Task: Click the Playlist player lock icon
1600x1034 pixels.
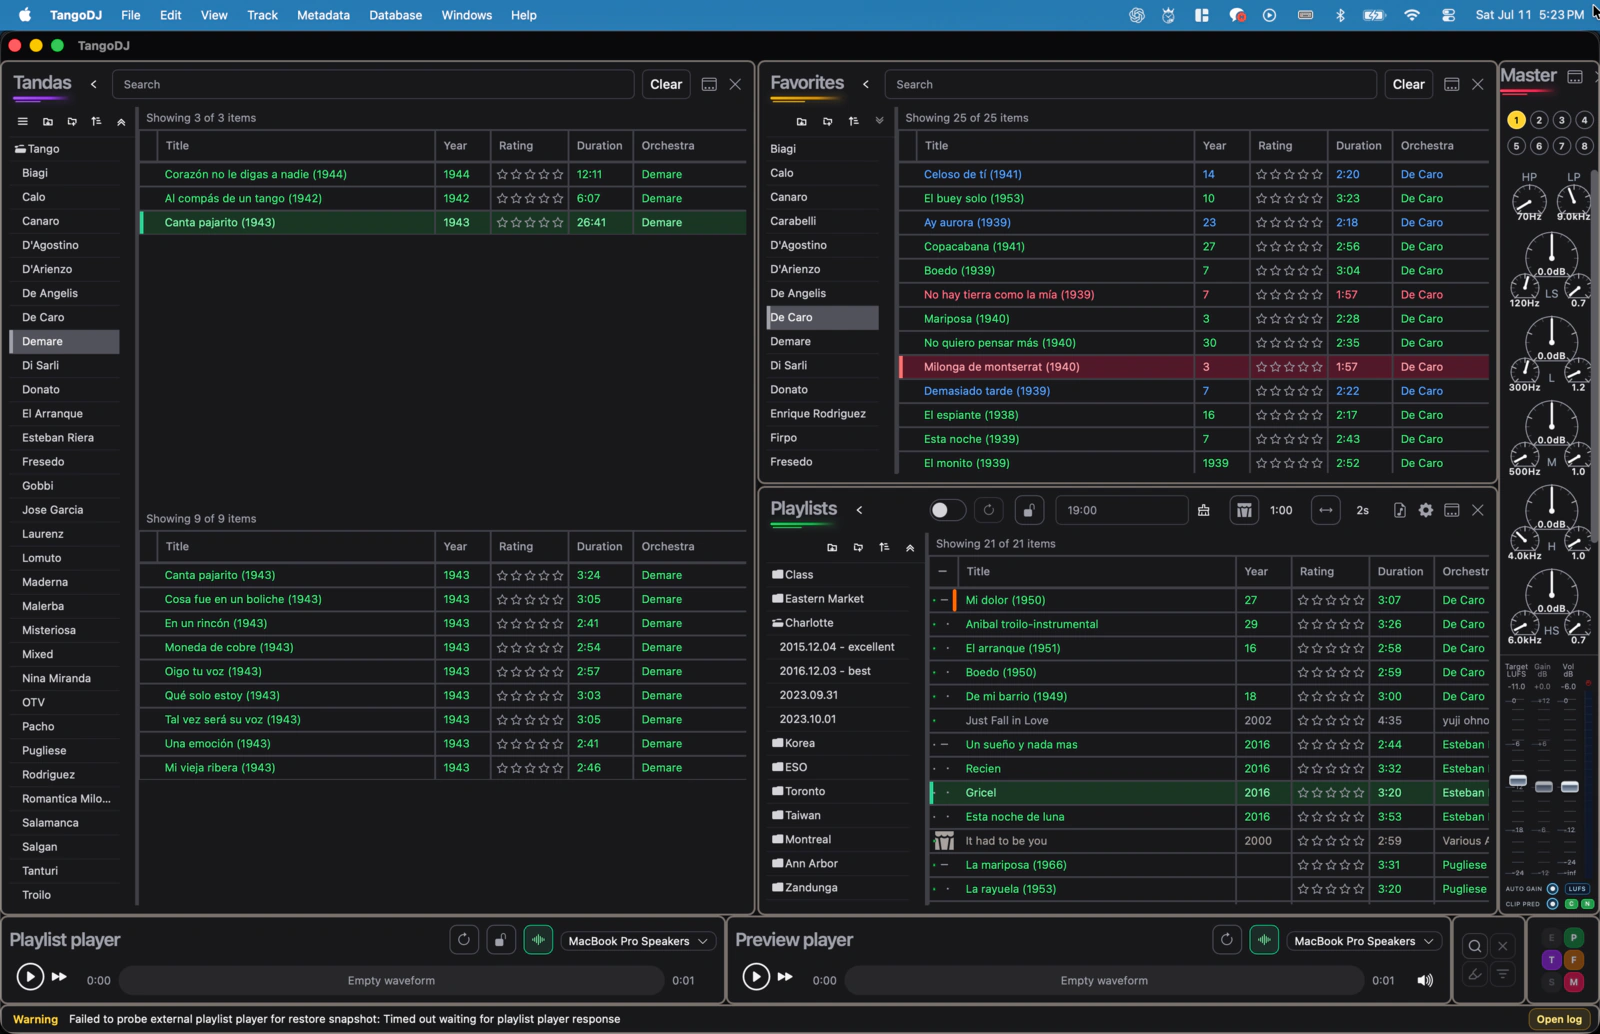Action: (501, 940)
